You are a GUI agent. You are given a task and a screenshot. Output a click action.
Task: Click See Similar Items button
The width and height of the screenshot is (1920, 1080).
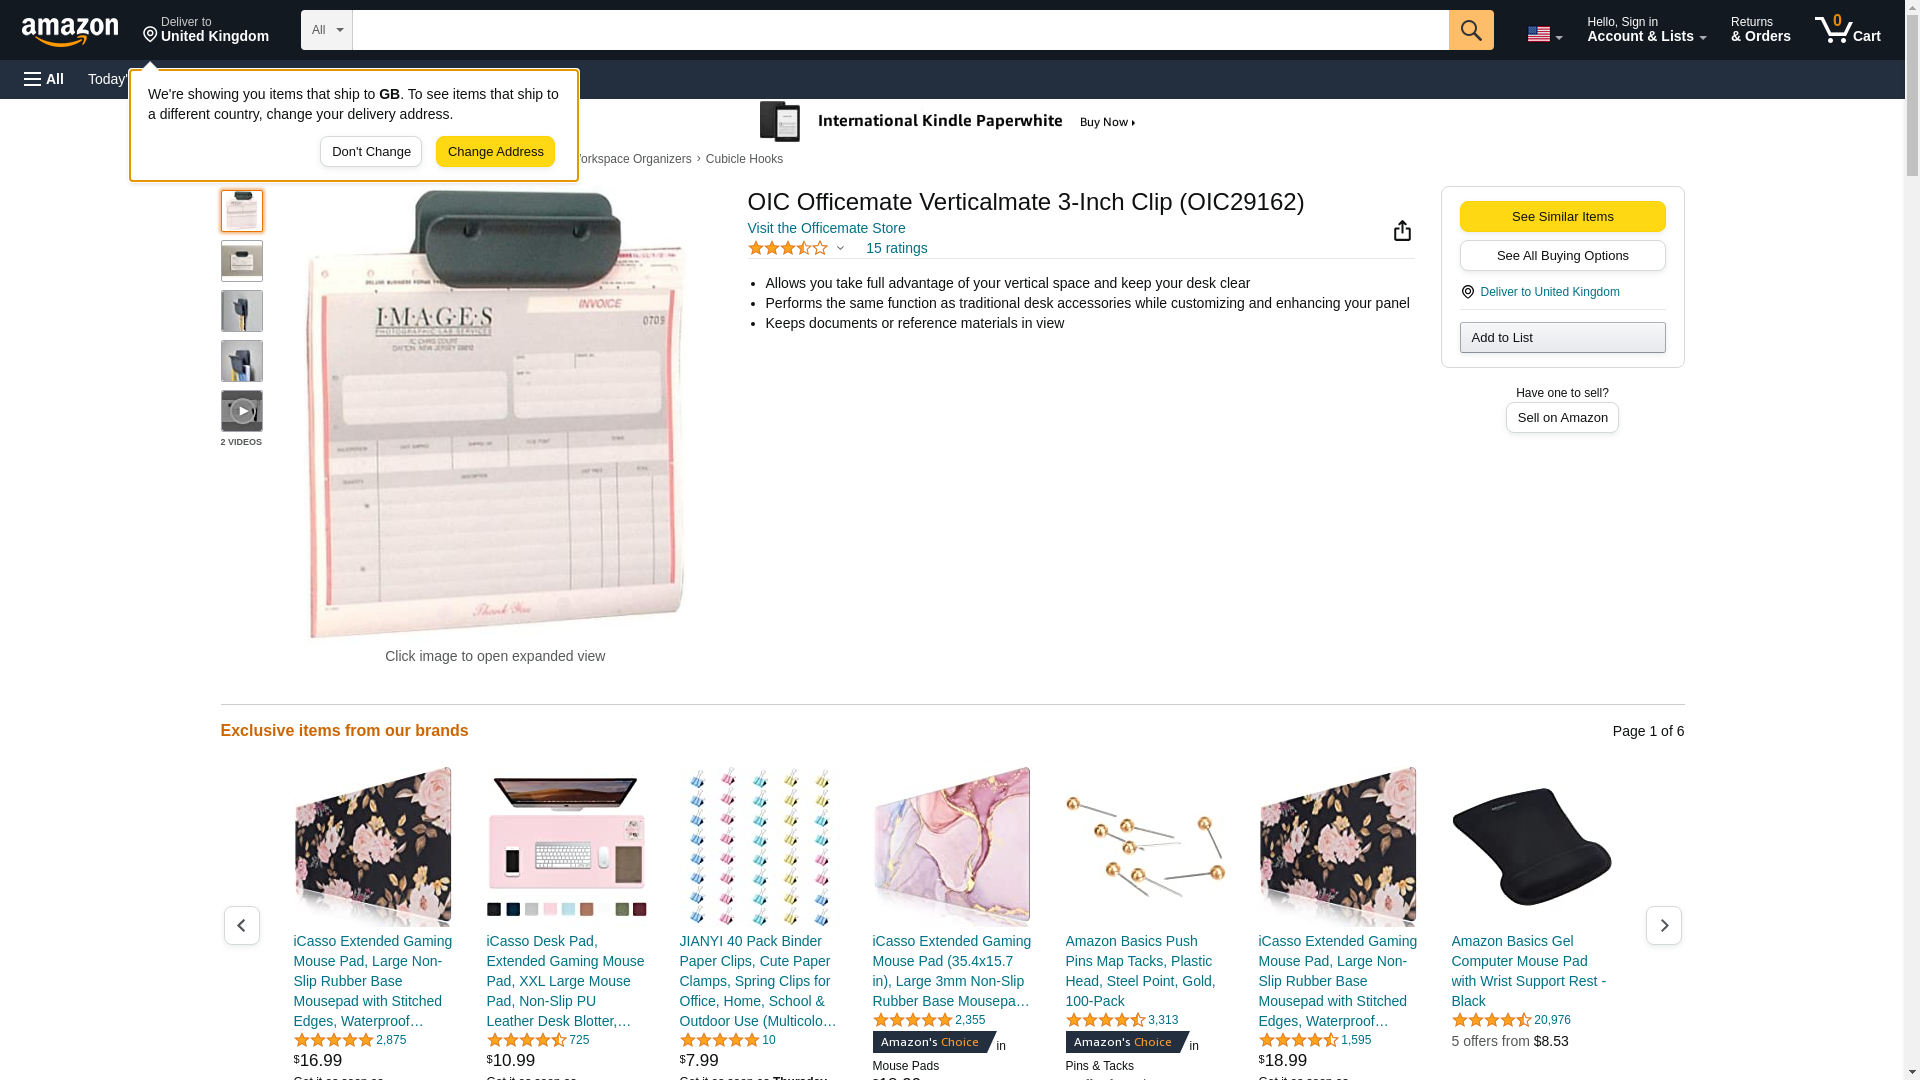pyautogui.click(x=1562, y=217)
